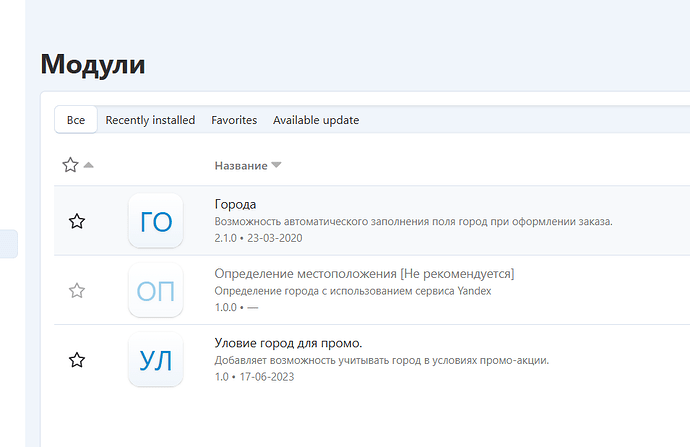Show the Favorites tab

(234, 120)
